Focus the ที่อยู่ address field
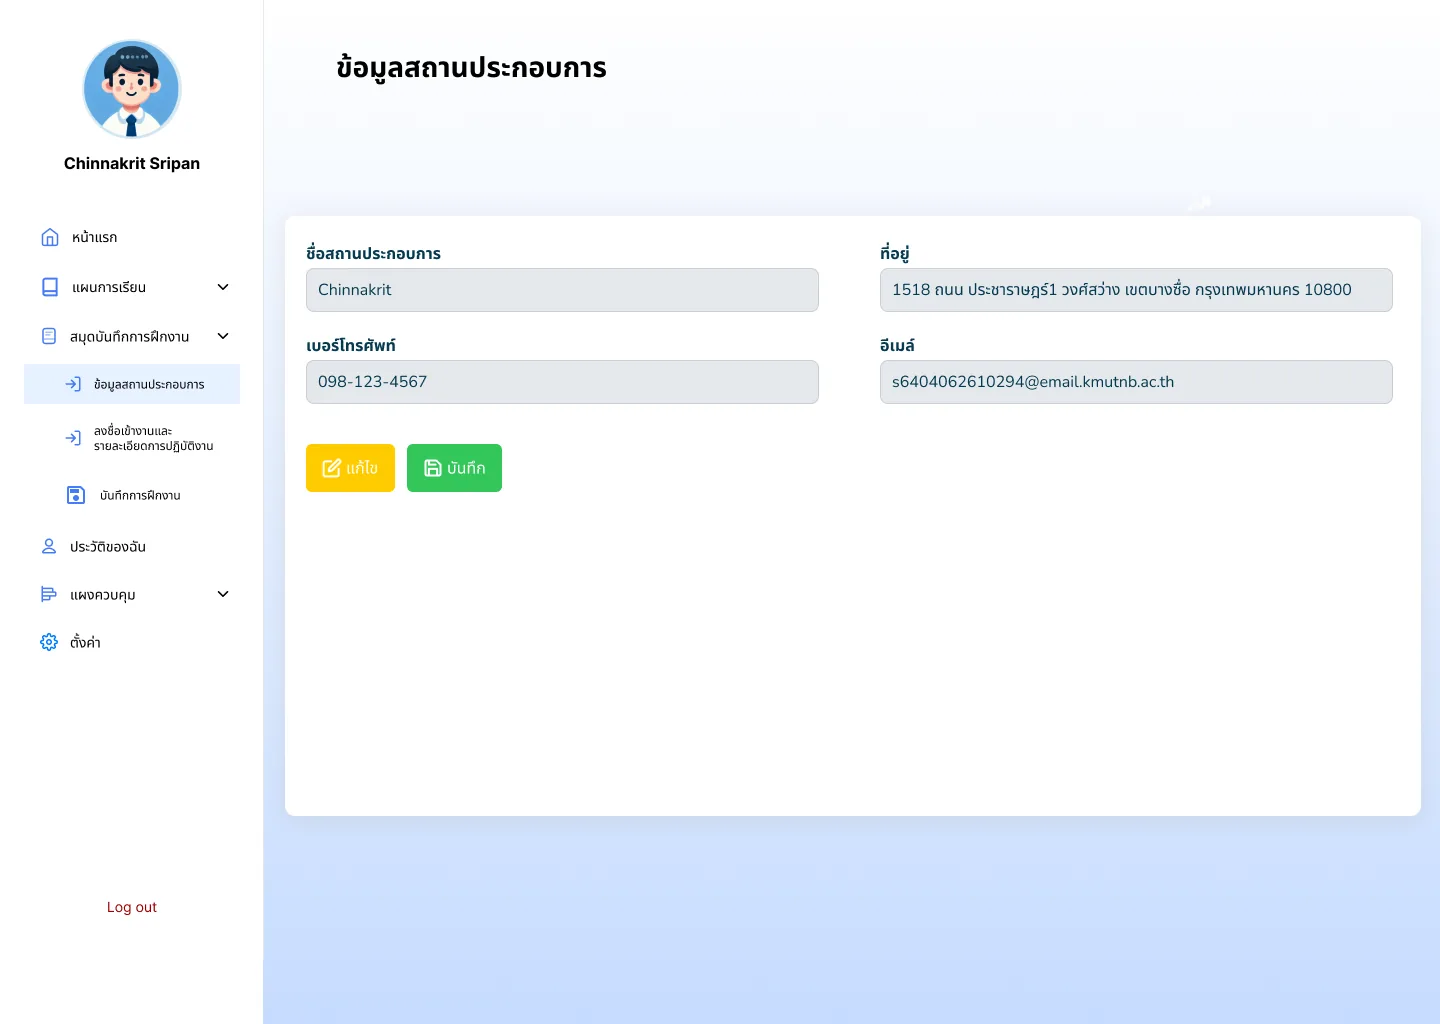The image size is (1440, 1024). coord(1136,290)
